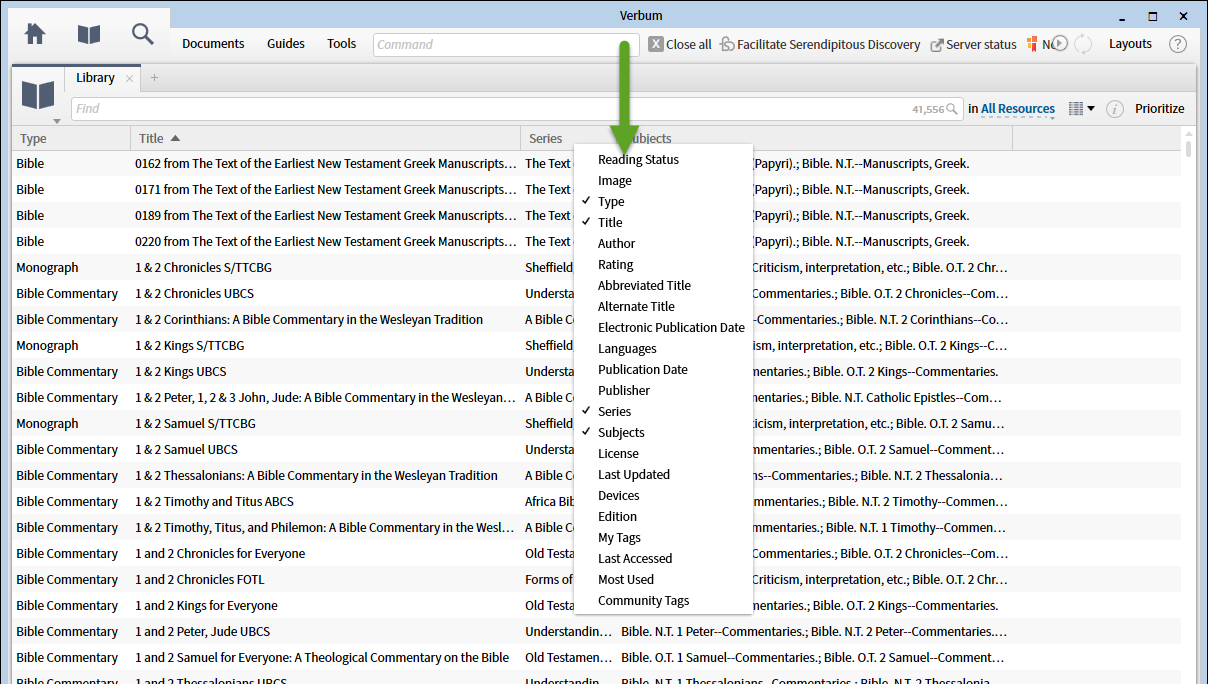The width and height of the screenshot is (1208, 684).
Task: Open the Help question mark icon
Action: [1178, 44]
